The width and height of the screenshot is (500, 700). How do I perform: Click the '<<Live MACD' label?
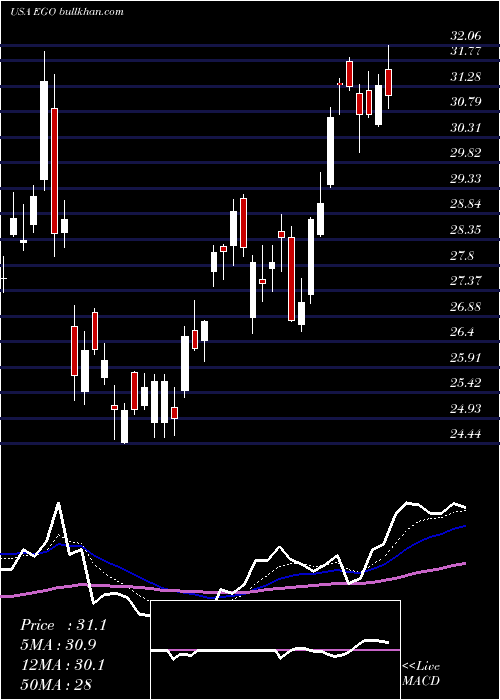[421, 674]
